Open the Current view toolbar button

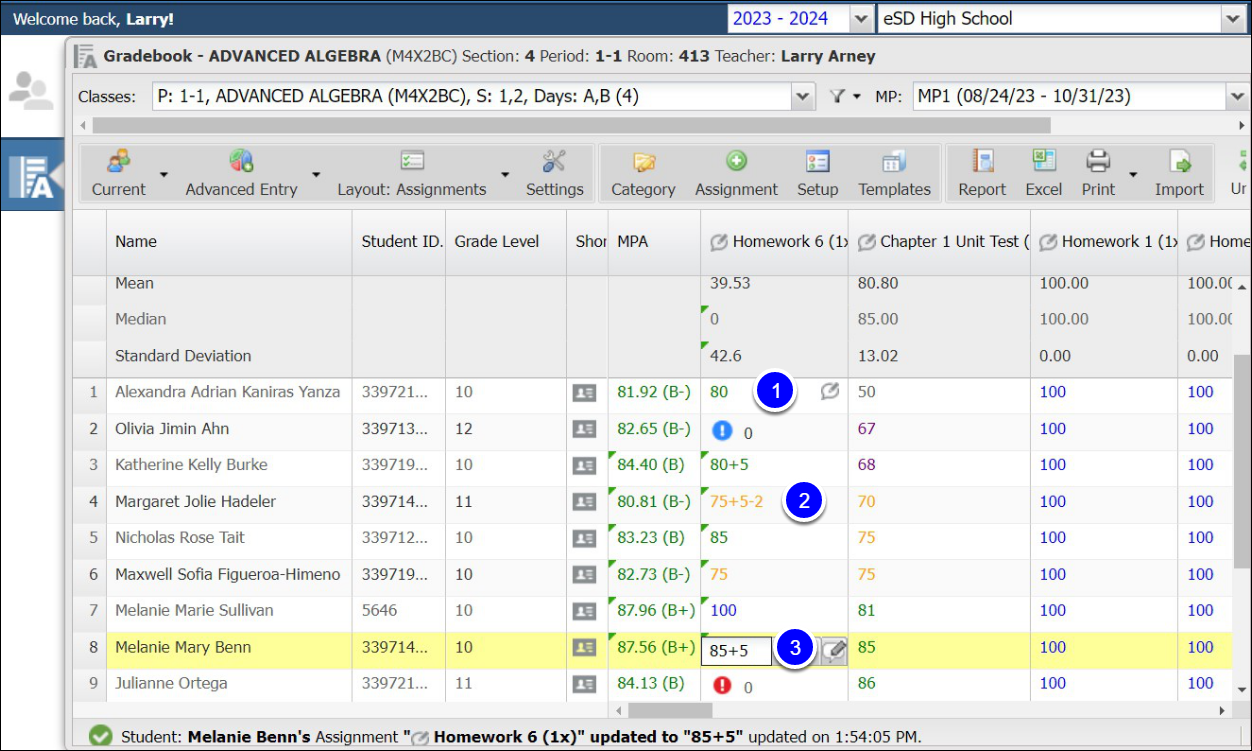[119, 173]
